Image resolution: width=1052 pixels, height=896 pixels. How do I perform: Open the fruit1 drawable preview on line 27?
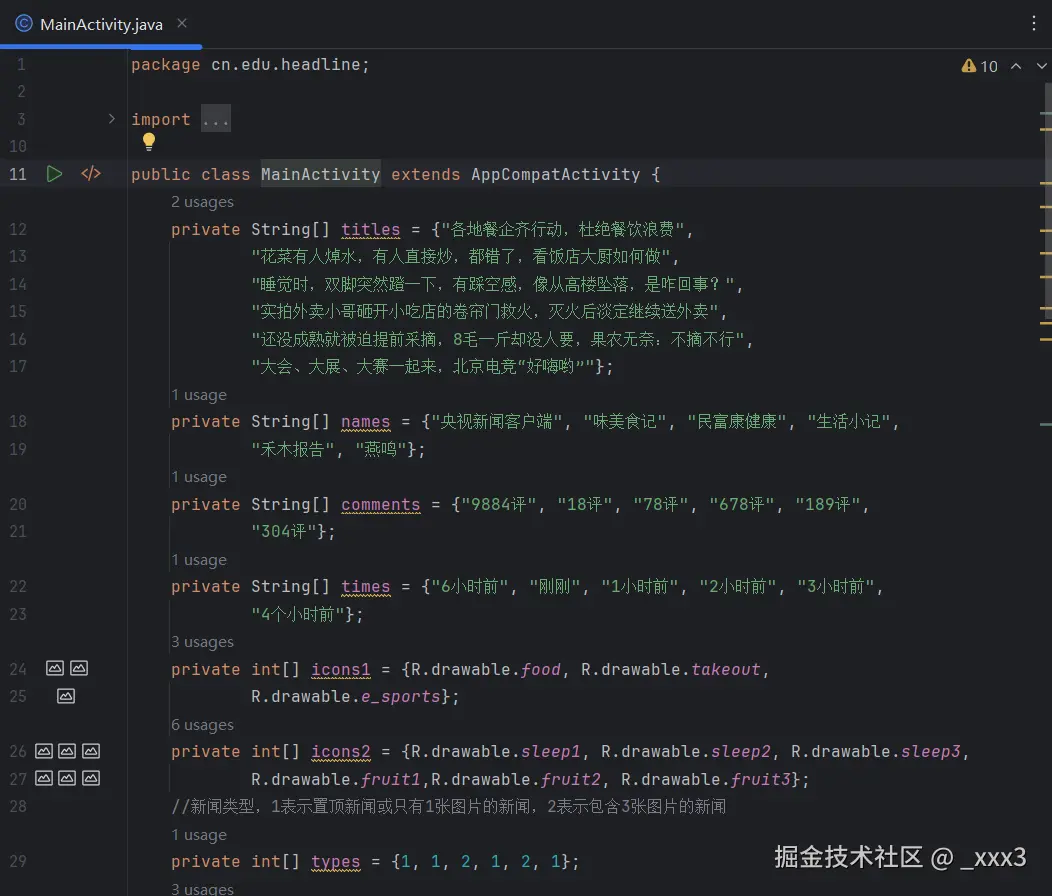[44, 779]
